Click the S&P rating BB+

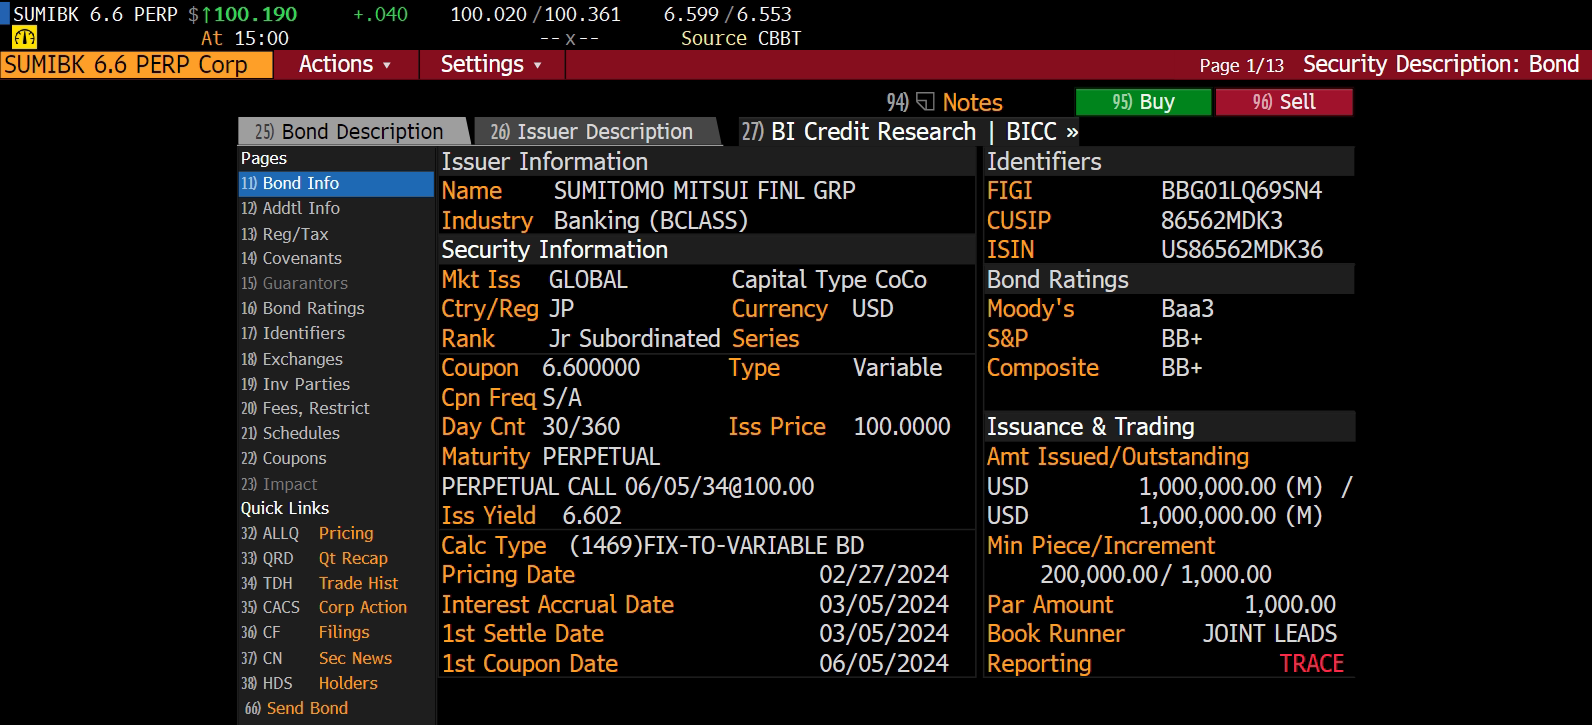click(x=1181, y=339)
